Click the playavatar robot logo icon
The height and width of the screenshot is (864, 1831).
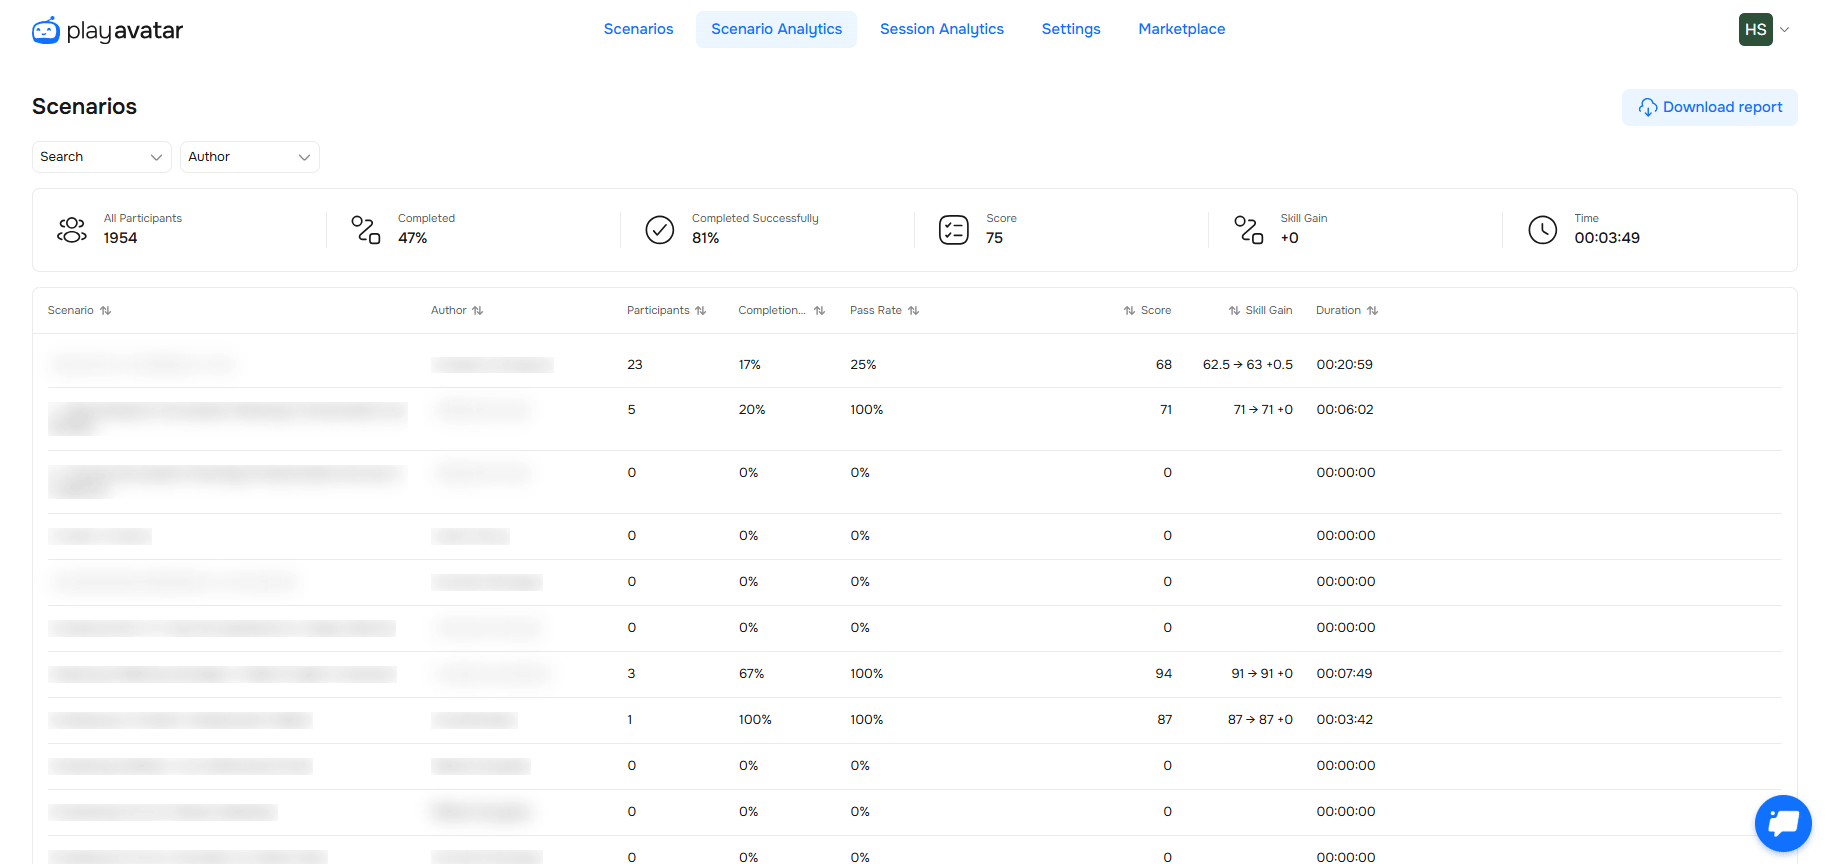(x=46, y=30)
